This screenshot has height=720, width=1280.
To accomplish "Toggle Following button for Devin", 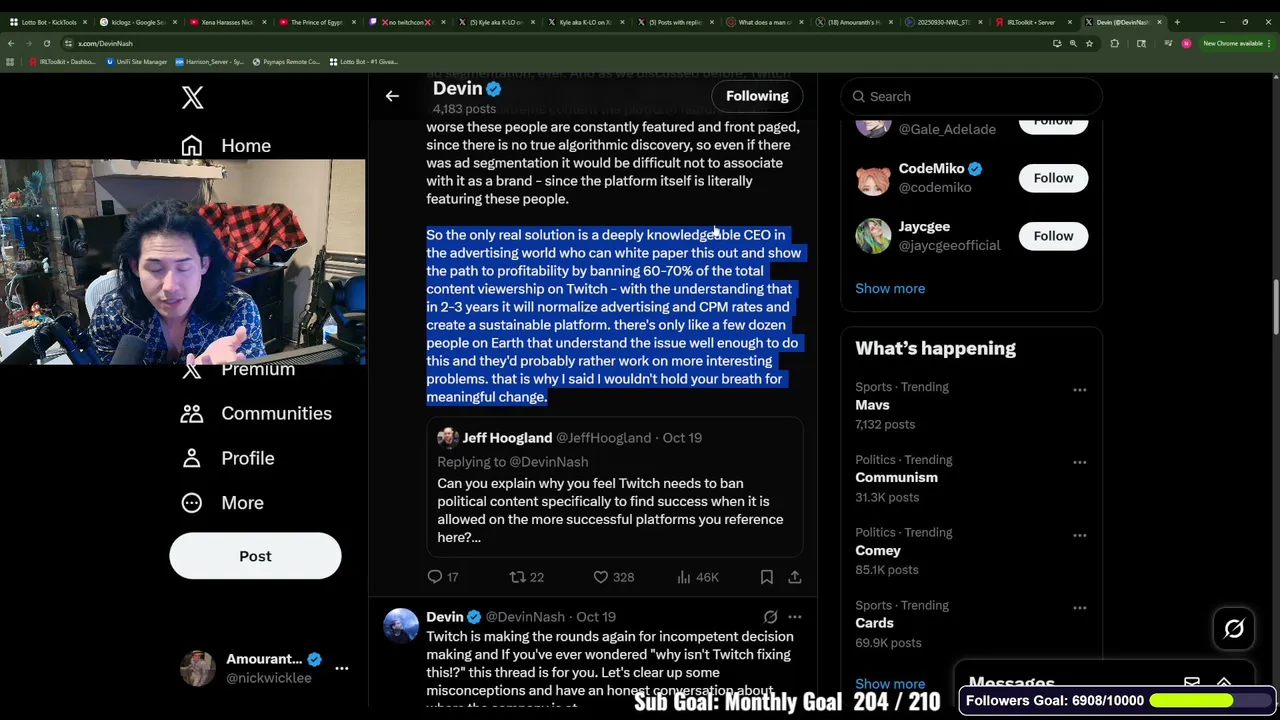I will coord(757,96).
